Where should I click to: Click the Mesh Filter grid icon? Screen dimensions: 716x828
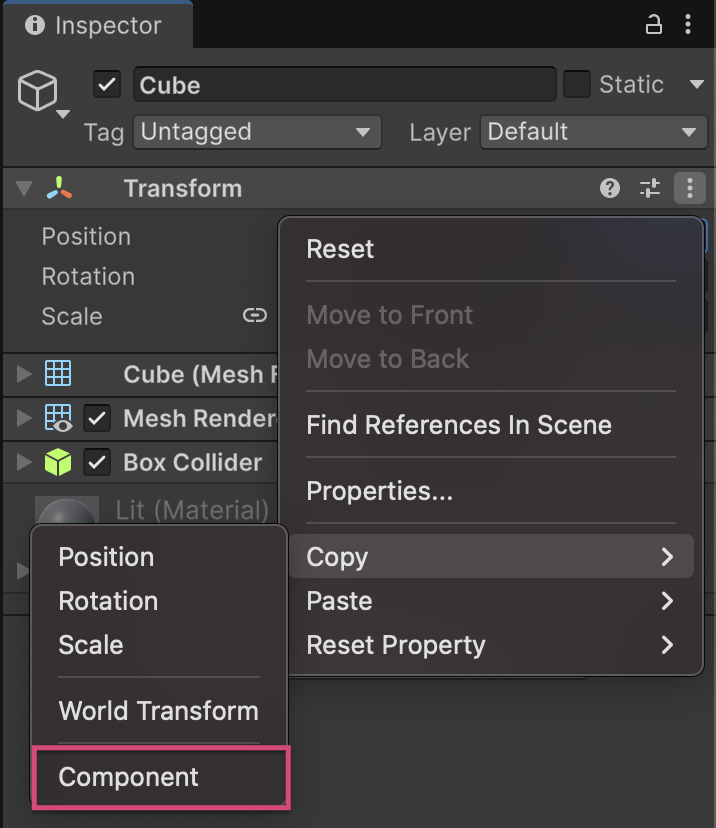click(x=58, y=374)
